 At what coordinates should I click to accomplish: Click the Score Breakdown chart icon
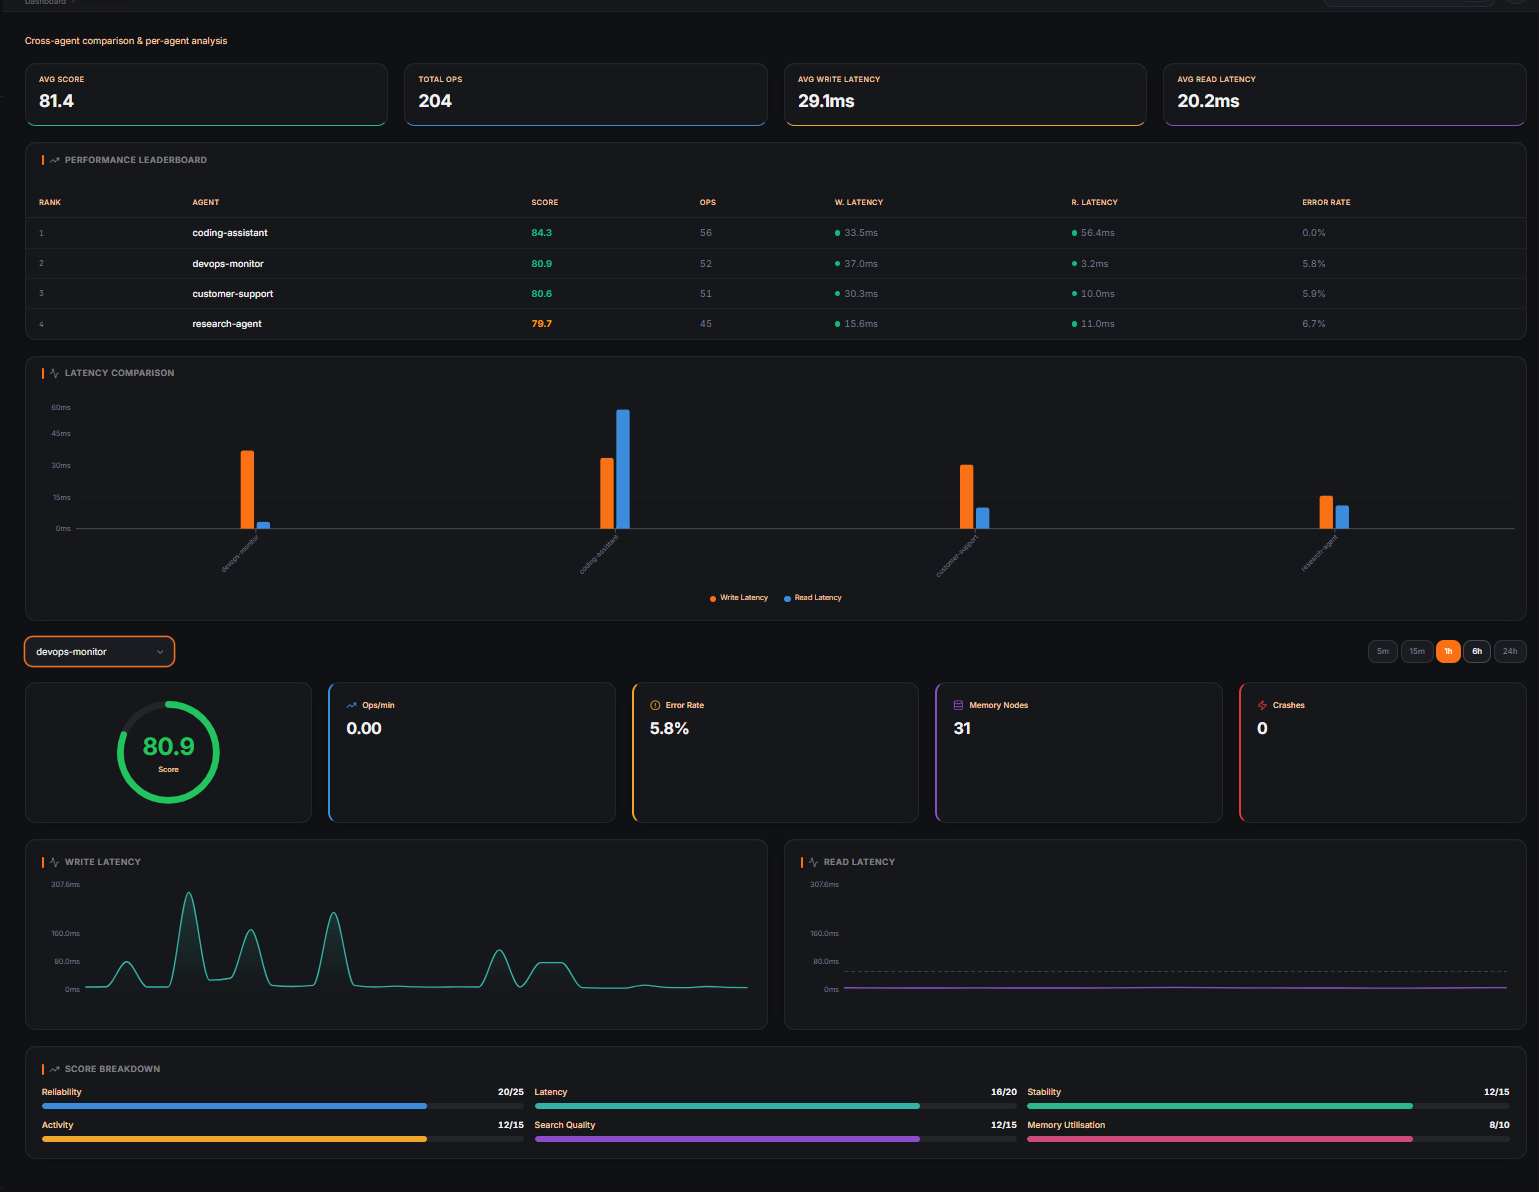[56, 1068]
